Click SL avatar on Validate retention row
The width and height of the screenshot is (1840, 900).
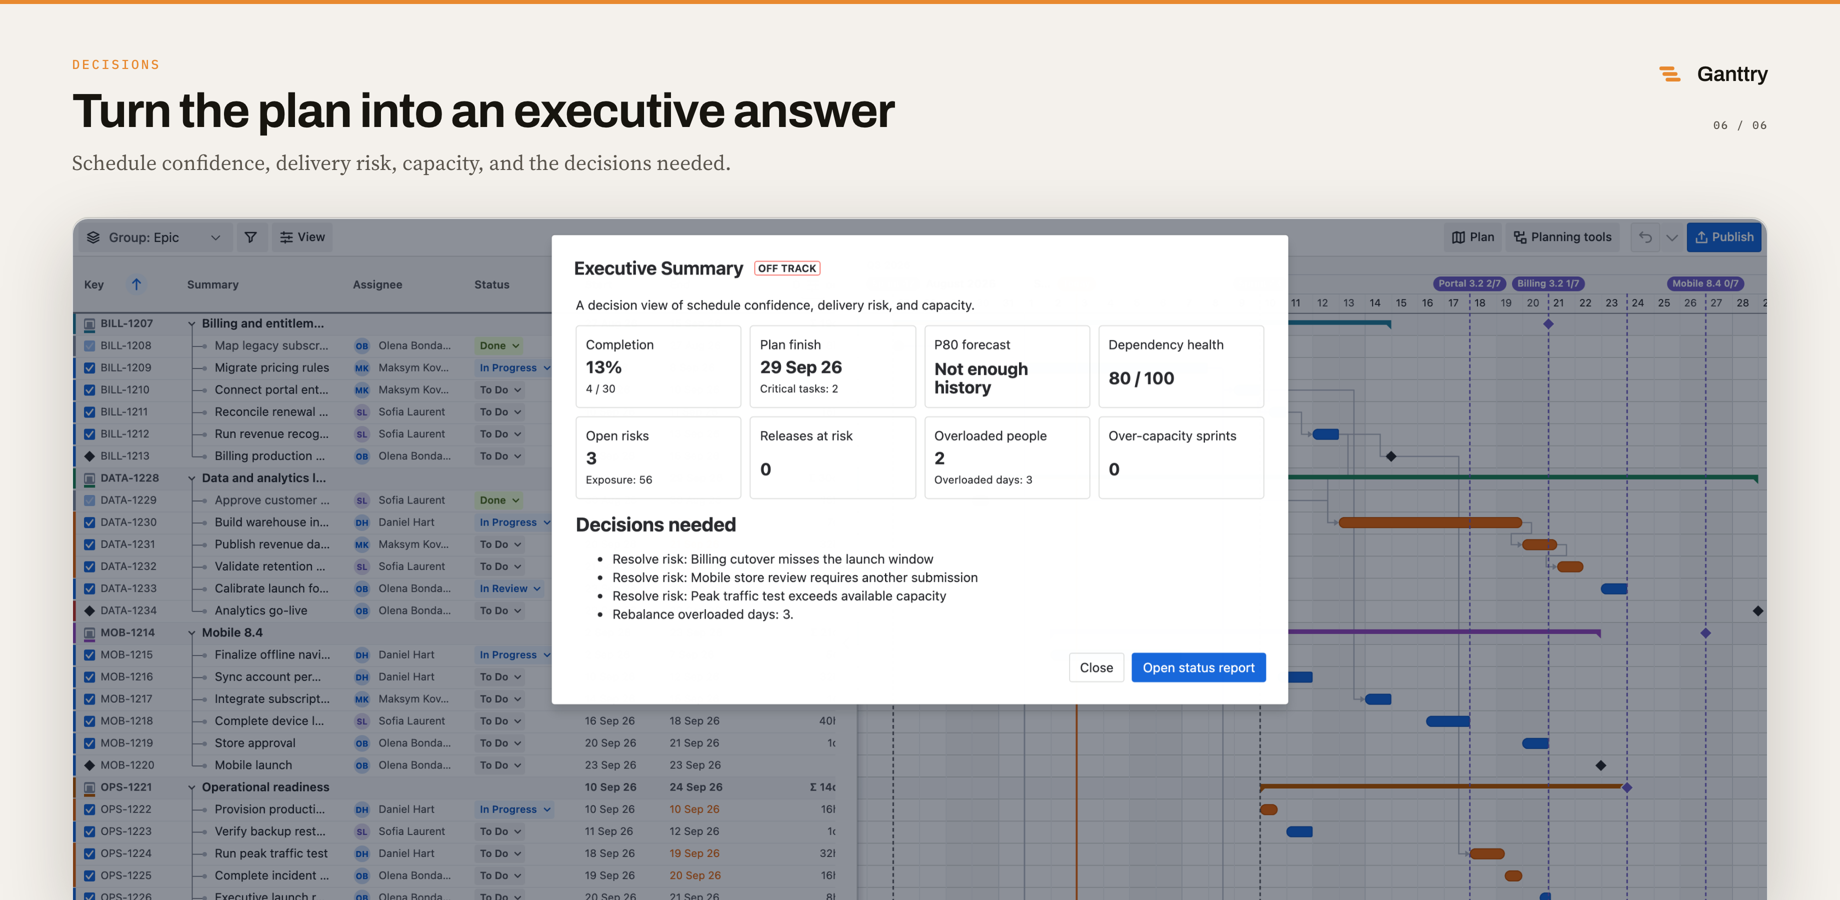pyautogui.click(x=362, y=567)
